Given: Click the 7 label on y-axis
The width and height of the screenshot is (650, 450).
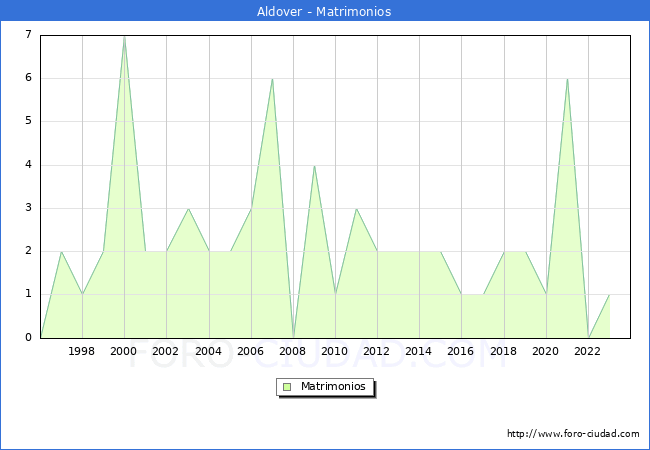Looking at the screenshot, I should pyautogui.click(x=28, y=35).
